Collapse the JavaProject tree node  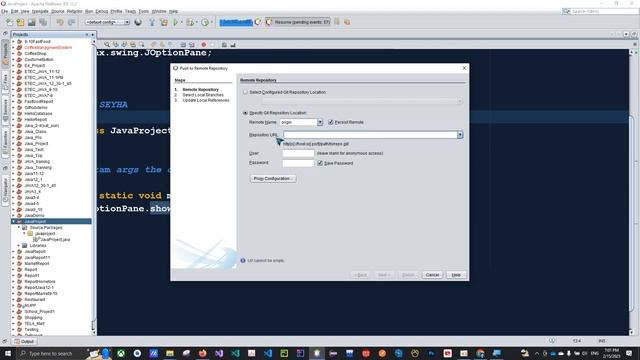coord(13,221)
